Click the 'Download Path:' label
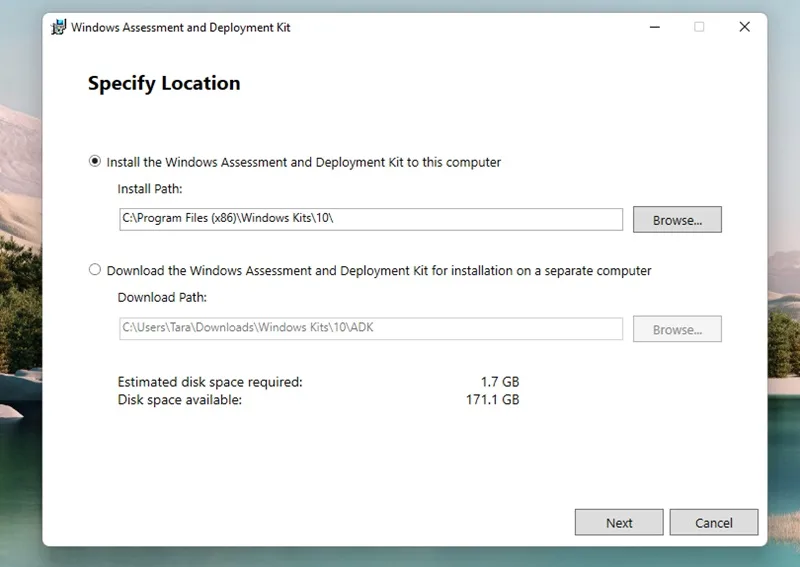 [162, 297]
